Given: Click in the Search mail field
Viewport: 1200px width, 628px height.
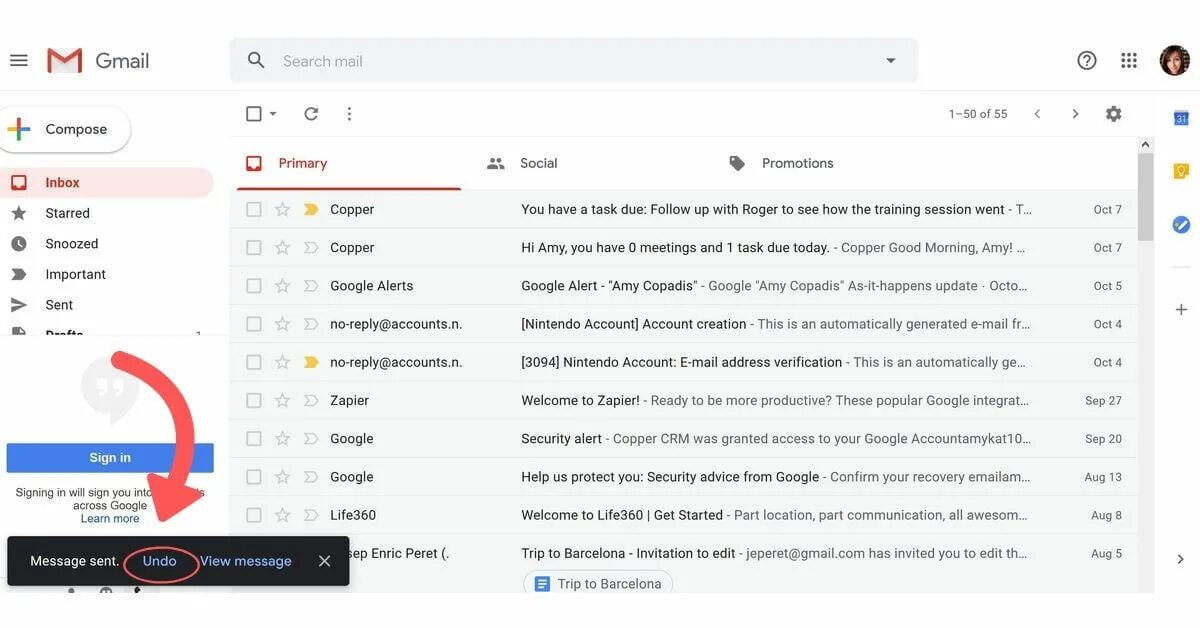Looking at the screenshot, I should point(573,61).
